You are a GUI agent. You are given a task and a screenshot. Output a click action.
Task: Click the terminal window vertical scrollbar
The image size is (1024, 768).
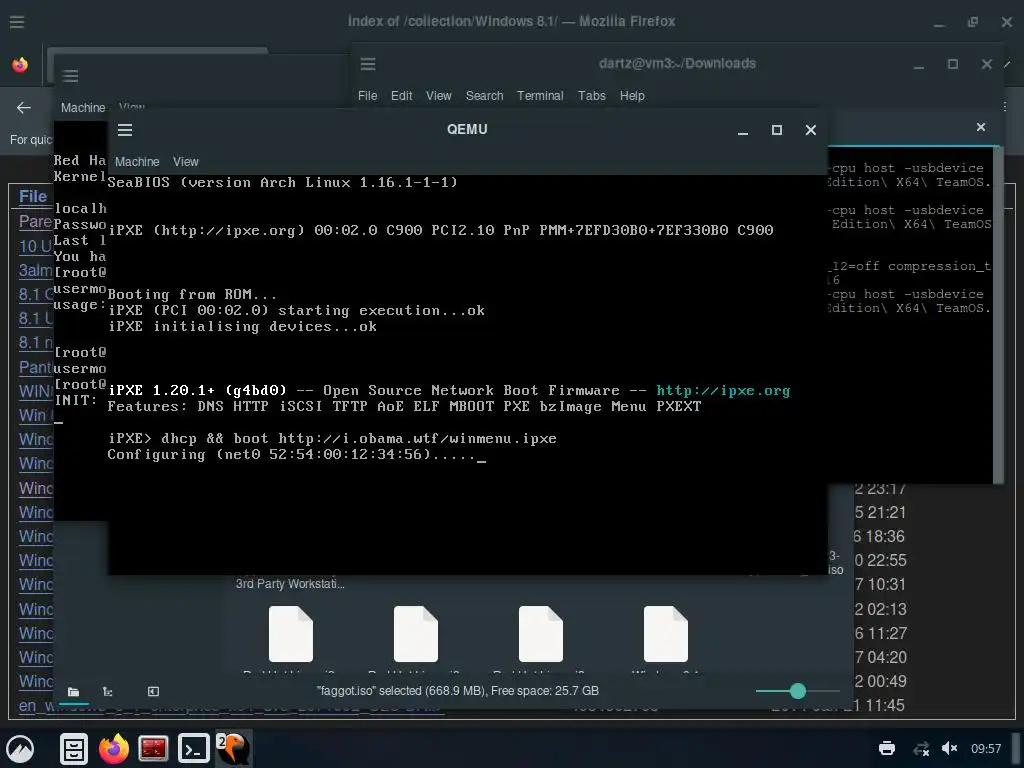pos(998,315)
